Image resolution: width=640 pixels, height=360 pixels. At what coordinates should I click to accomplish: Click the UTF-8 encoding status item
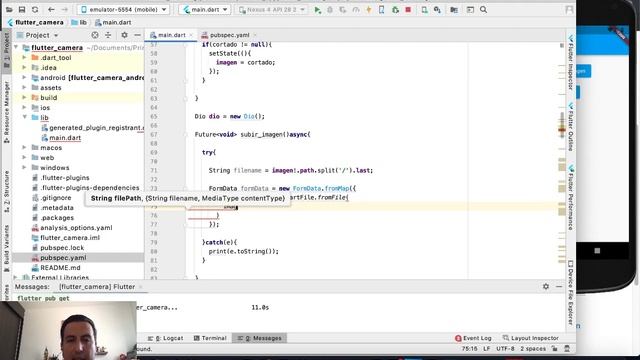[505, 349]
